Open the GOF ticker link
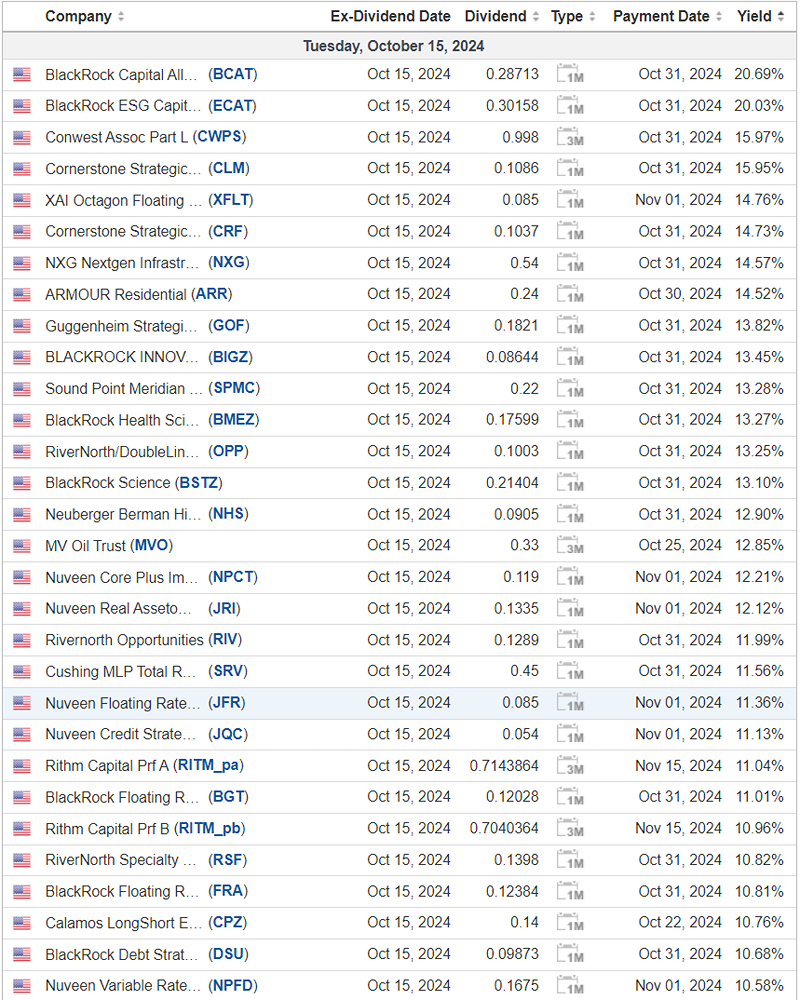 [229, 326]
